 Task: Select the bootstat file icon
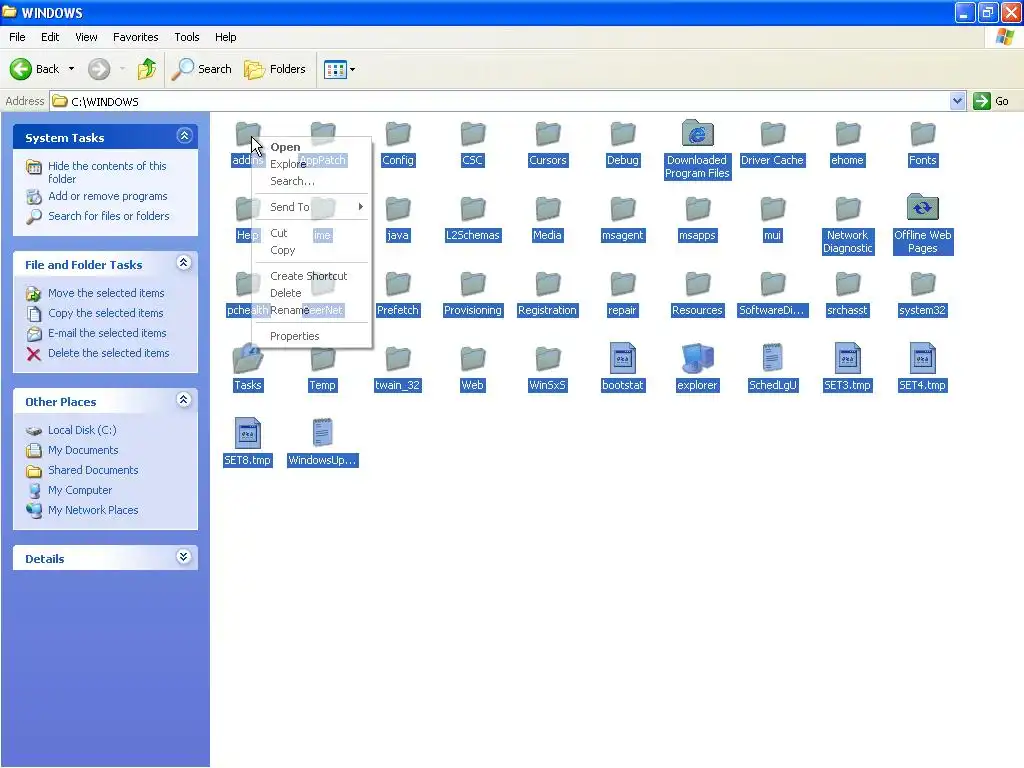[x=622, y=359]
